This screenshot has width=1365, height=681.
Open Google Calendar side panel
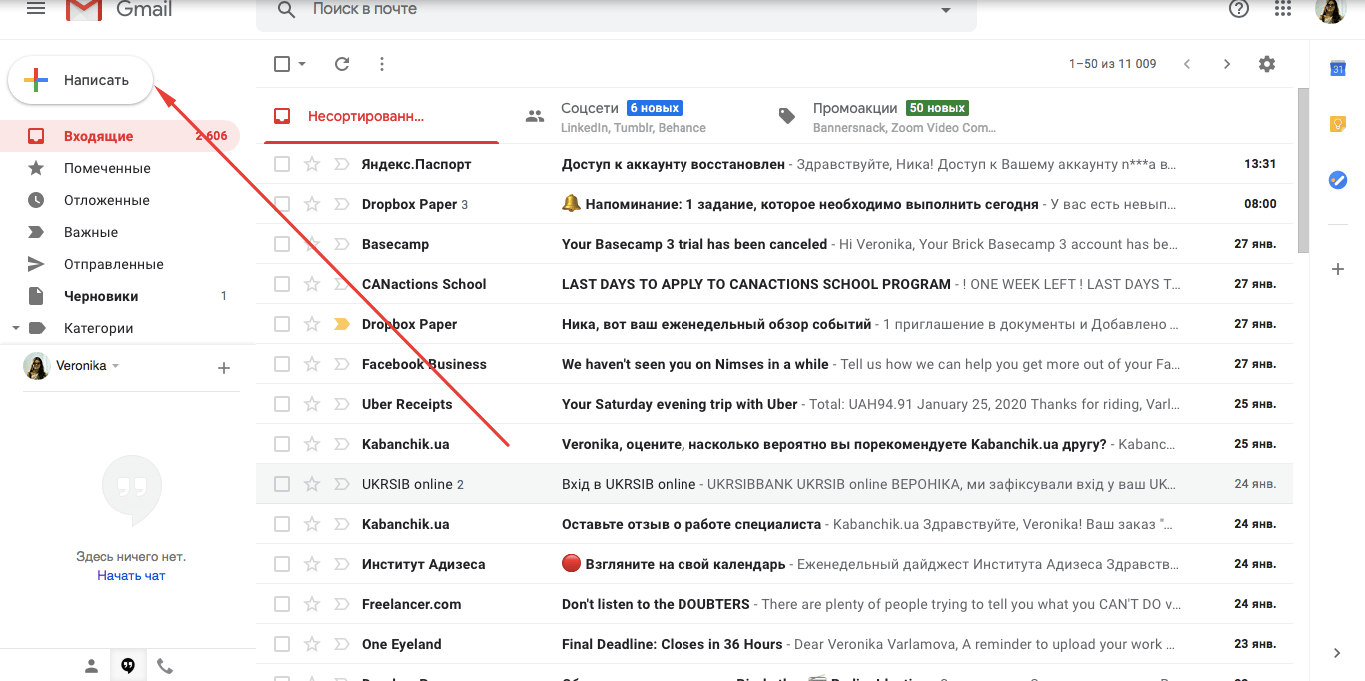(1337, 68)
